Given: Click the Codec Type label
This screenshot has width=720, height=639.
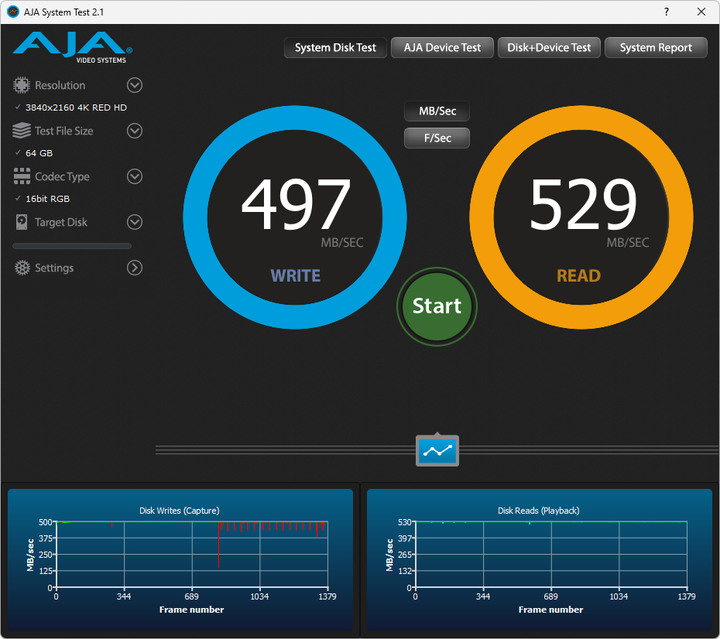Looking at the screenshot, I should pyautogui.click(x=62, y=177).
